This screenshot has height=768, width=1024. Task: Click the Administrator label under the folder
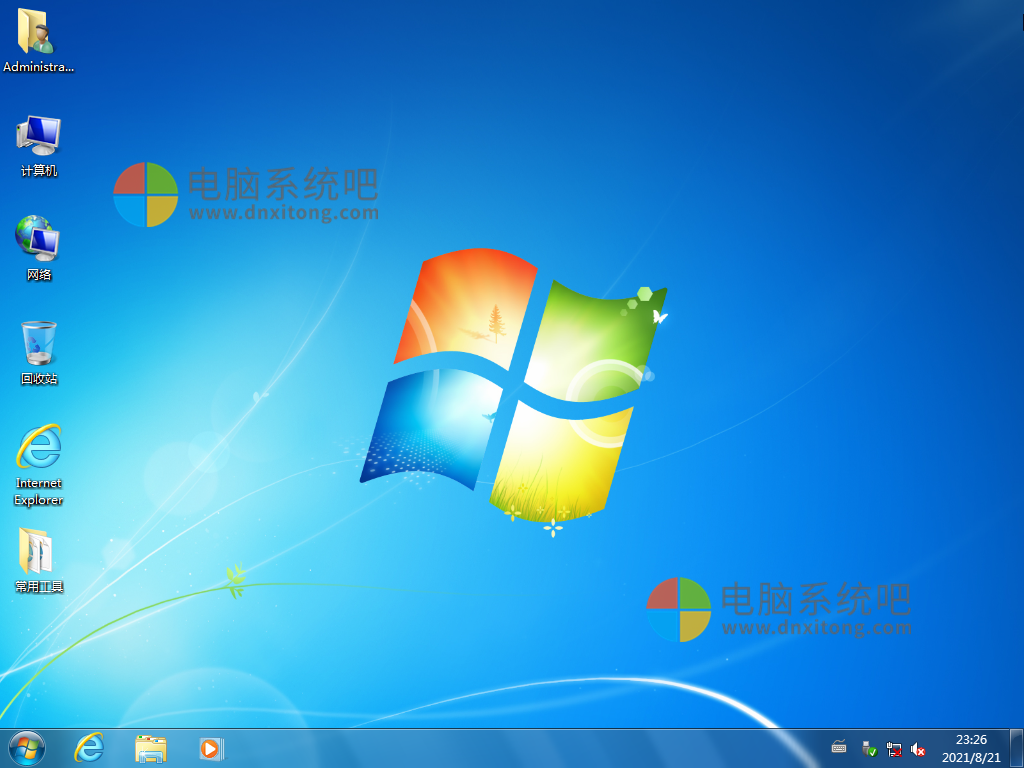37,67
